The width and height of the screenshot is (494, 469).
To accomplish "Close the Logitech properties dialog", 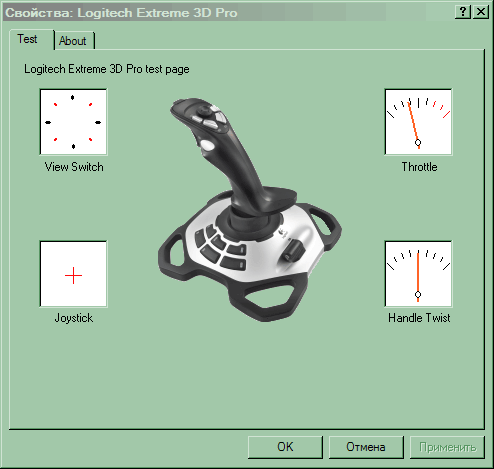I will pos(481,12).
